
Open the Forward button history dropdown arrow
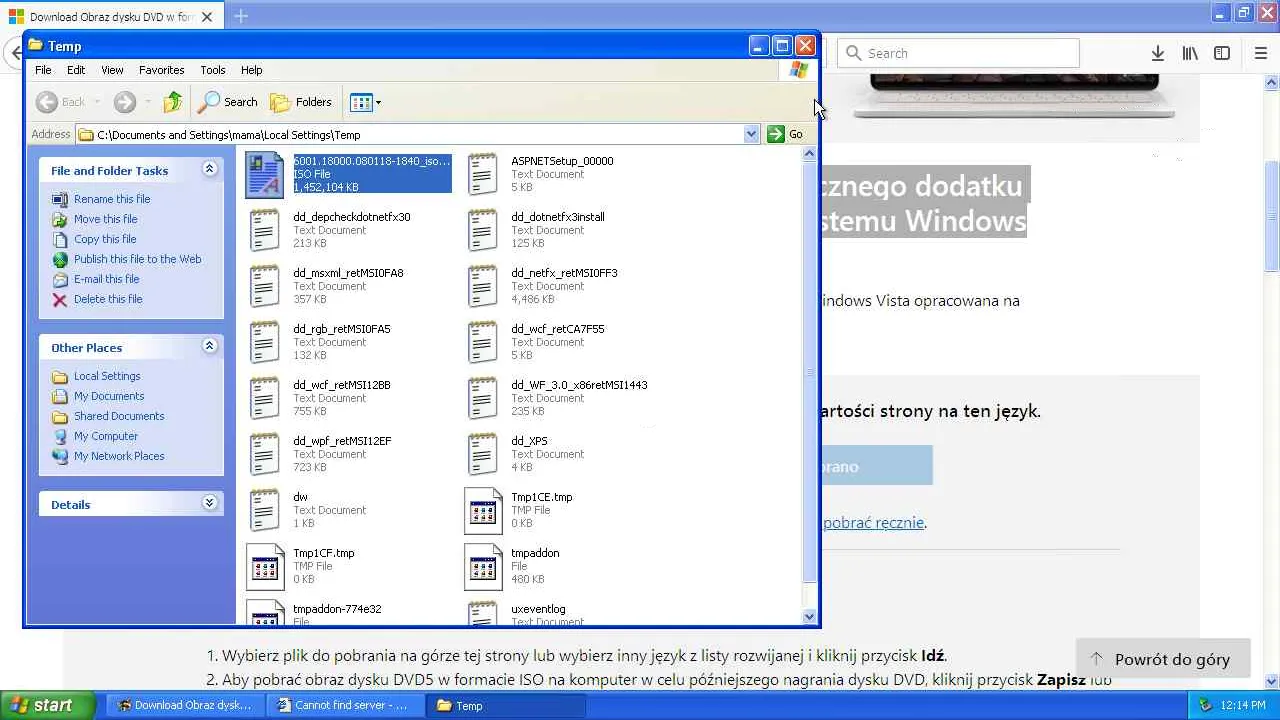pyautogui.click(x=147, y=102)
